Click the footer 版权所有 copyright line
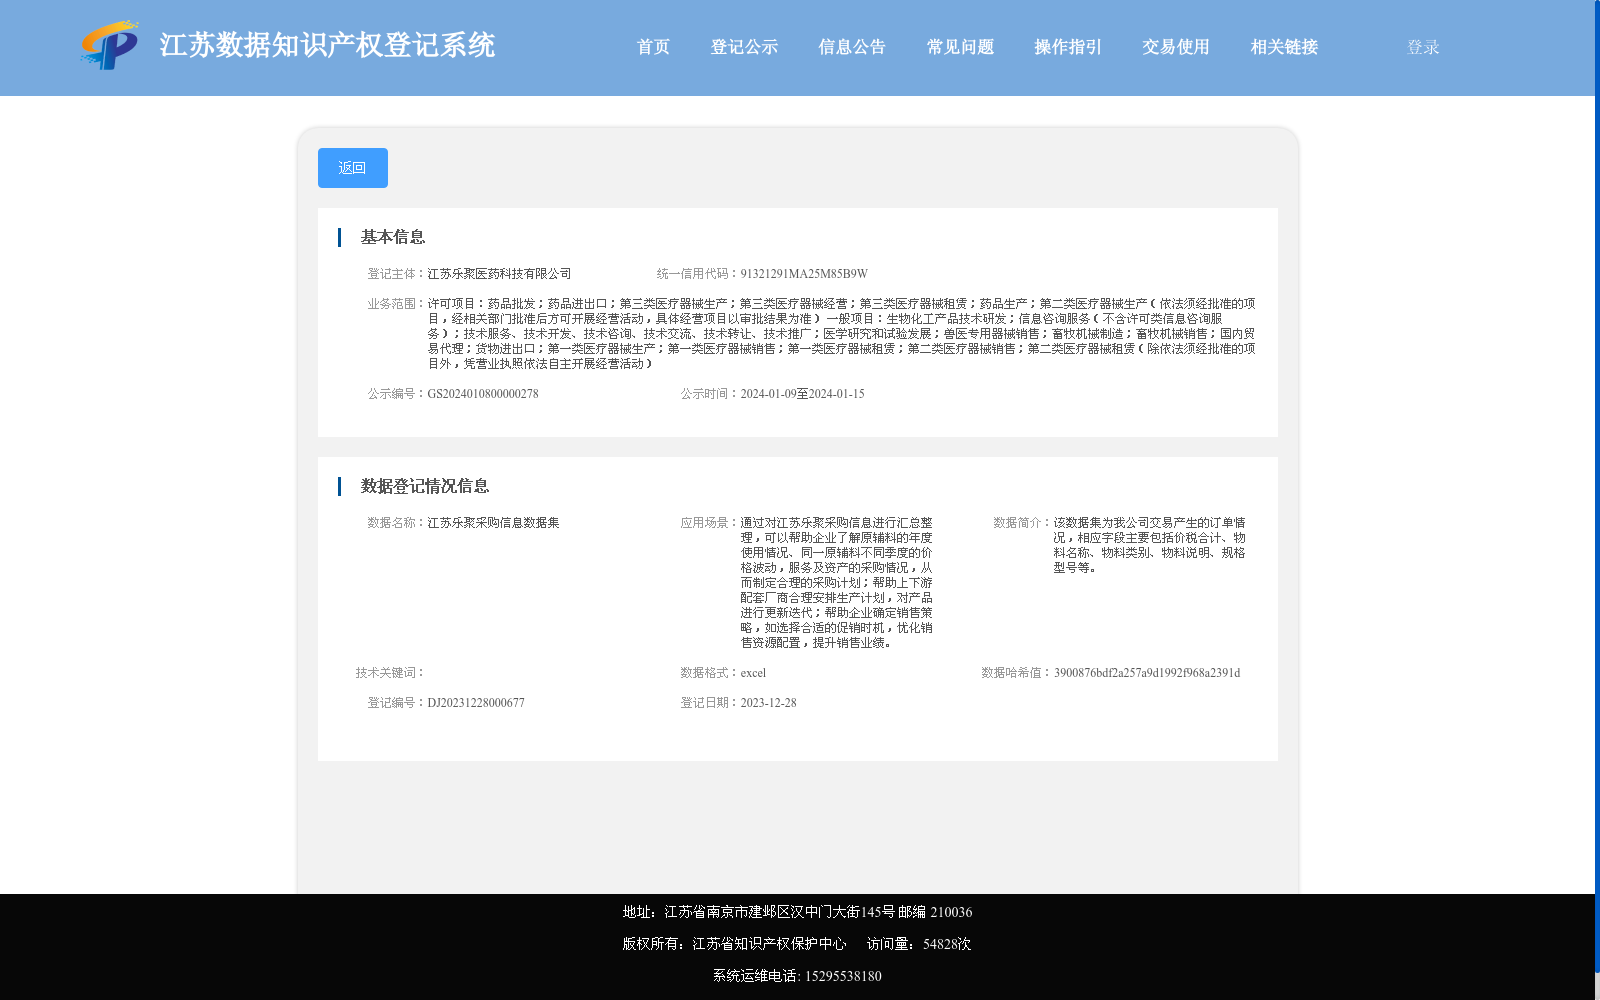The image size is (1600, 1000). (734, 944)
